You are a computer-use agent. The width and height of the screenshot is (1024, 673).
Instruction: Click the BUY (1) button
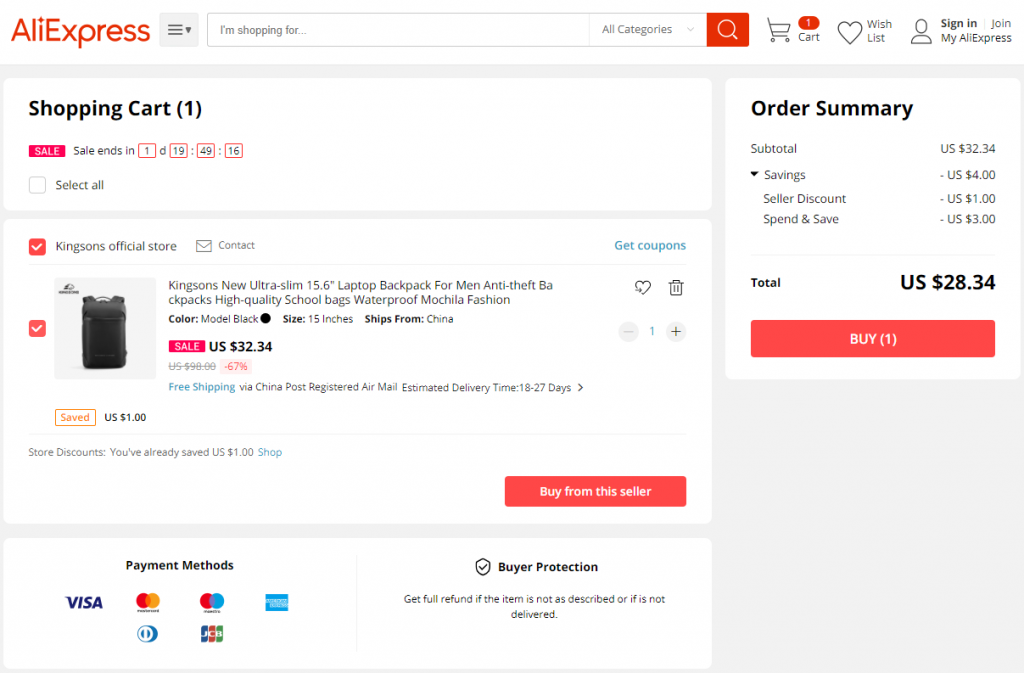[872, 339]
